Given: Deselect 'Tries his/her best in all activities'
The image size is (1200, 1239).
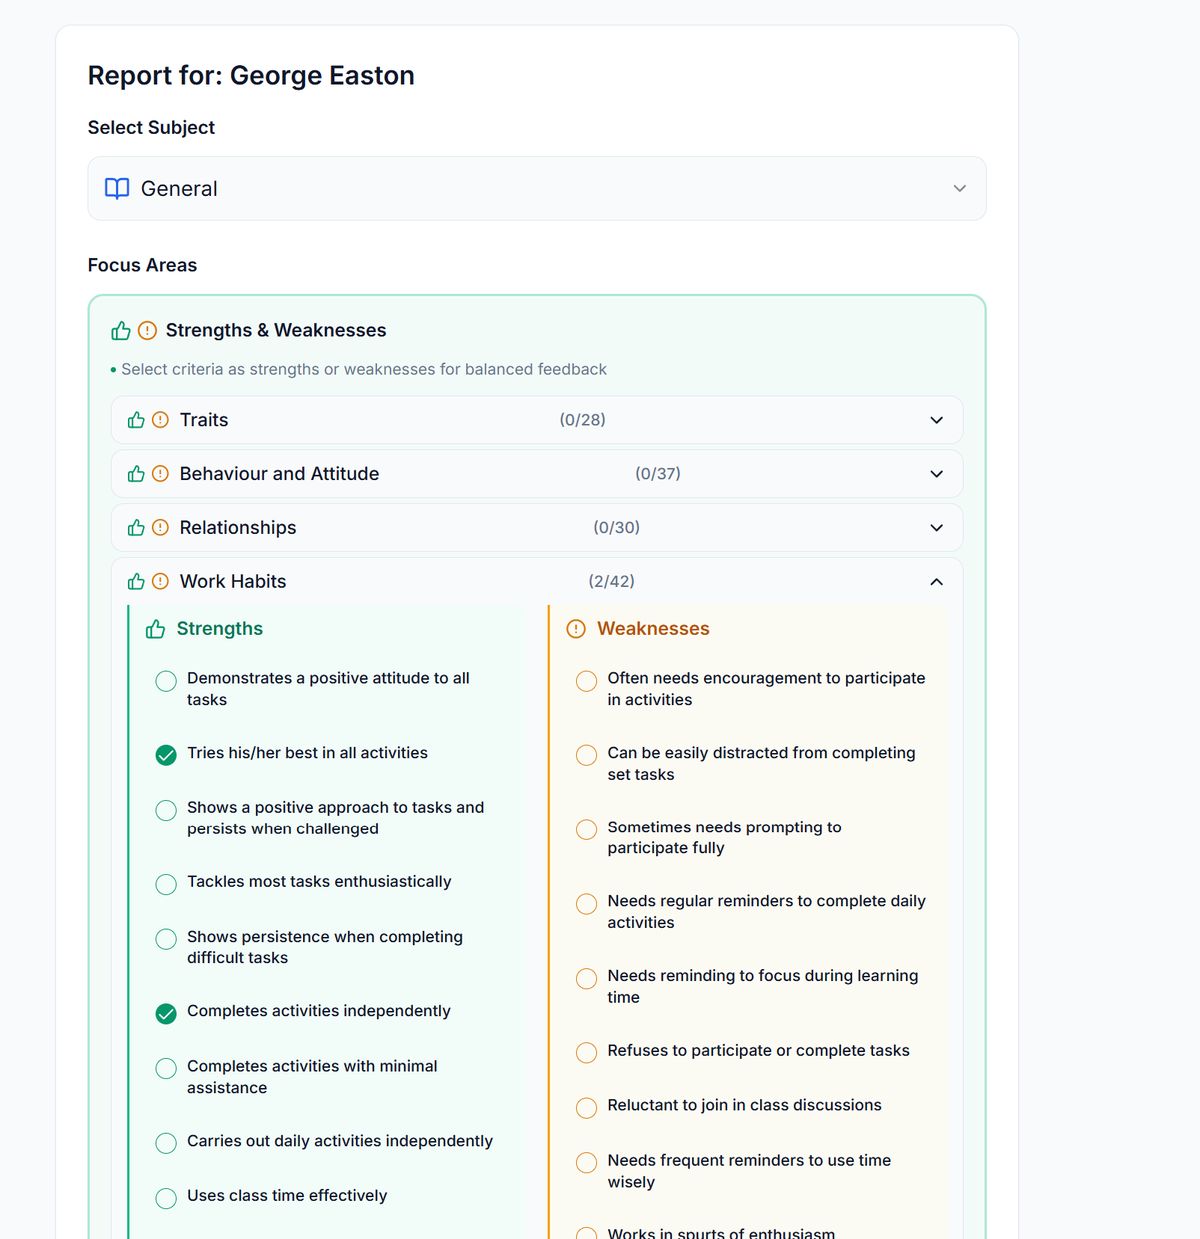Looking at the screenshot, I should pos(166,755).
